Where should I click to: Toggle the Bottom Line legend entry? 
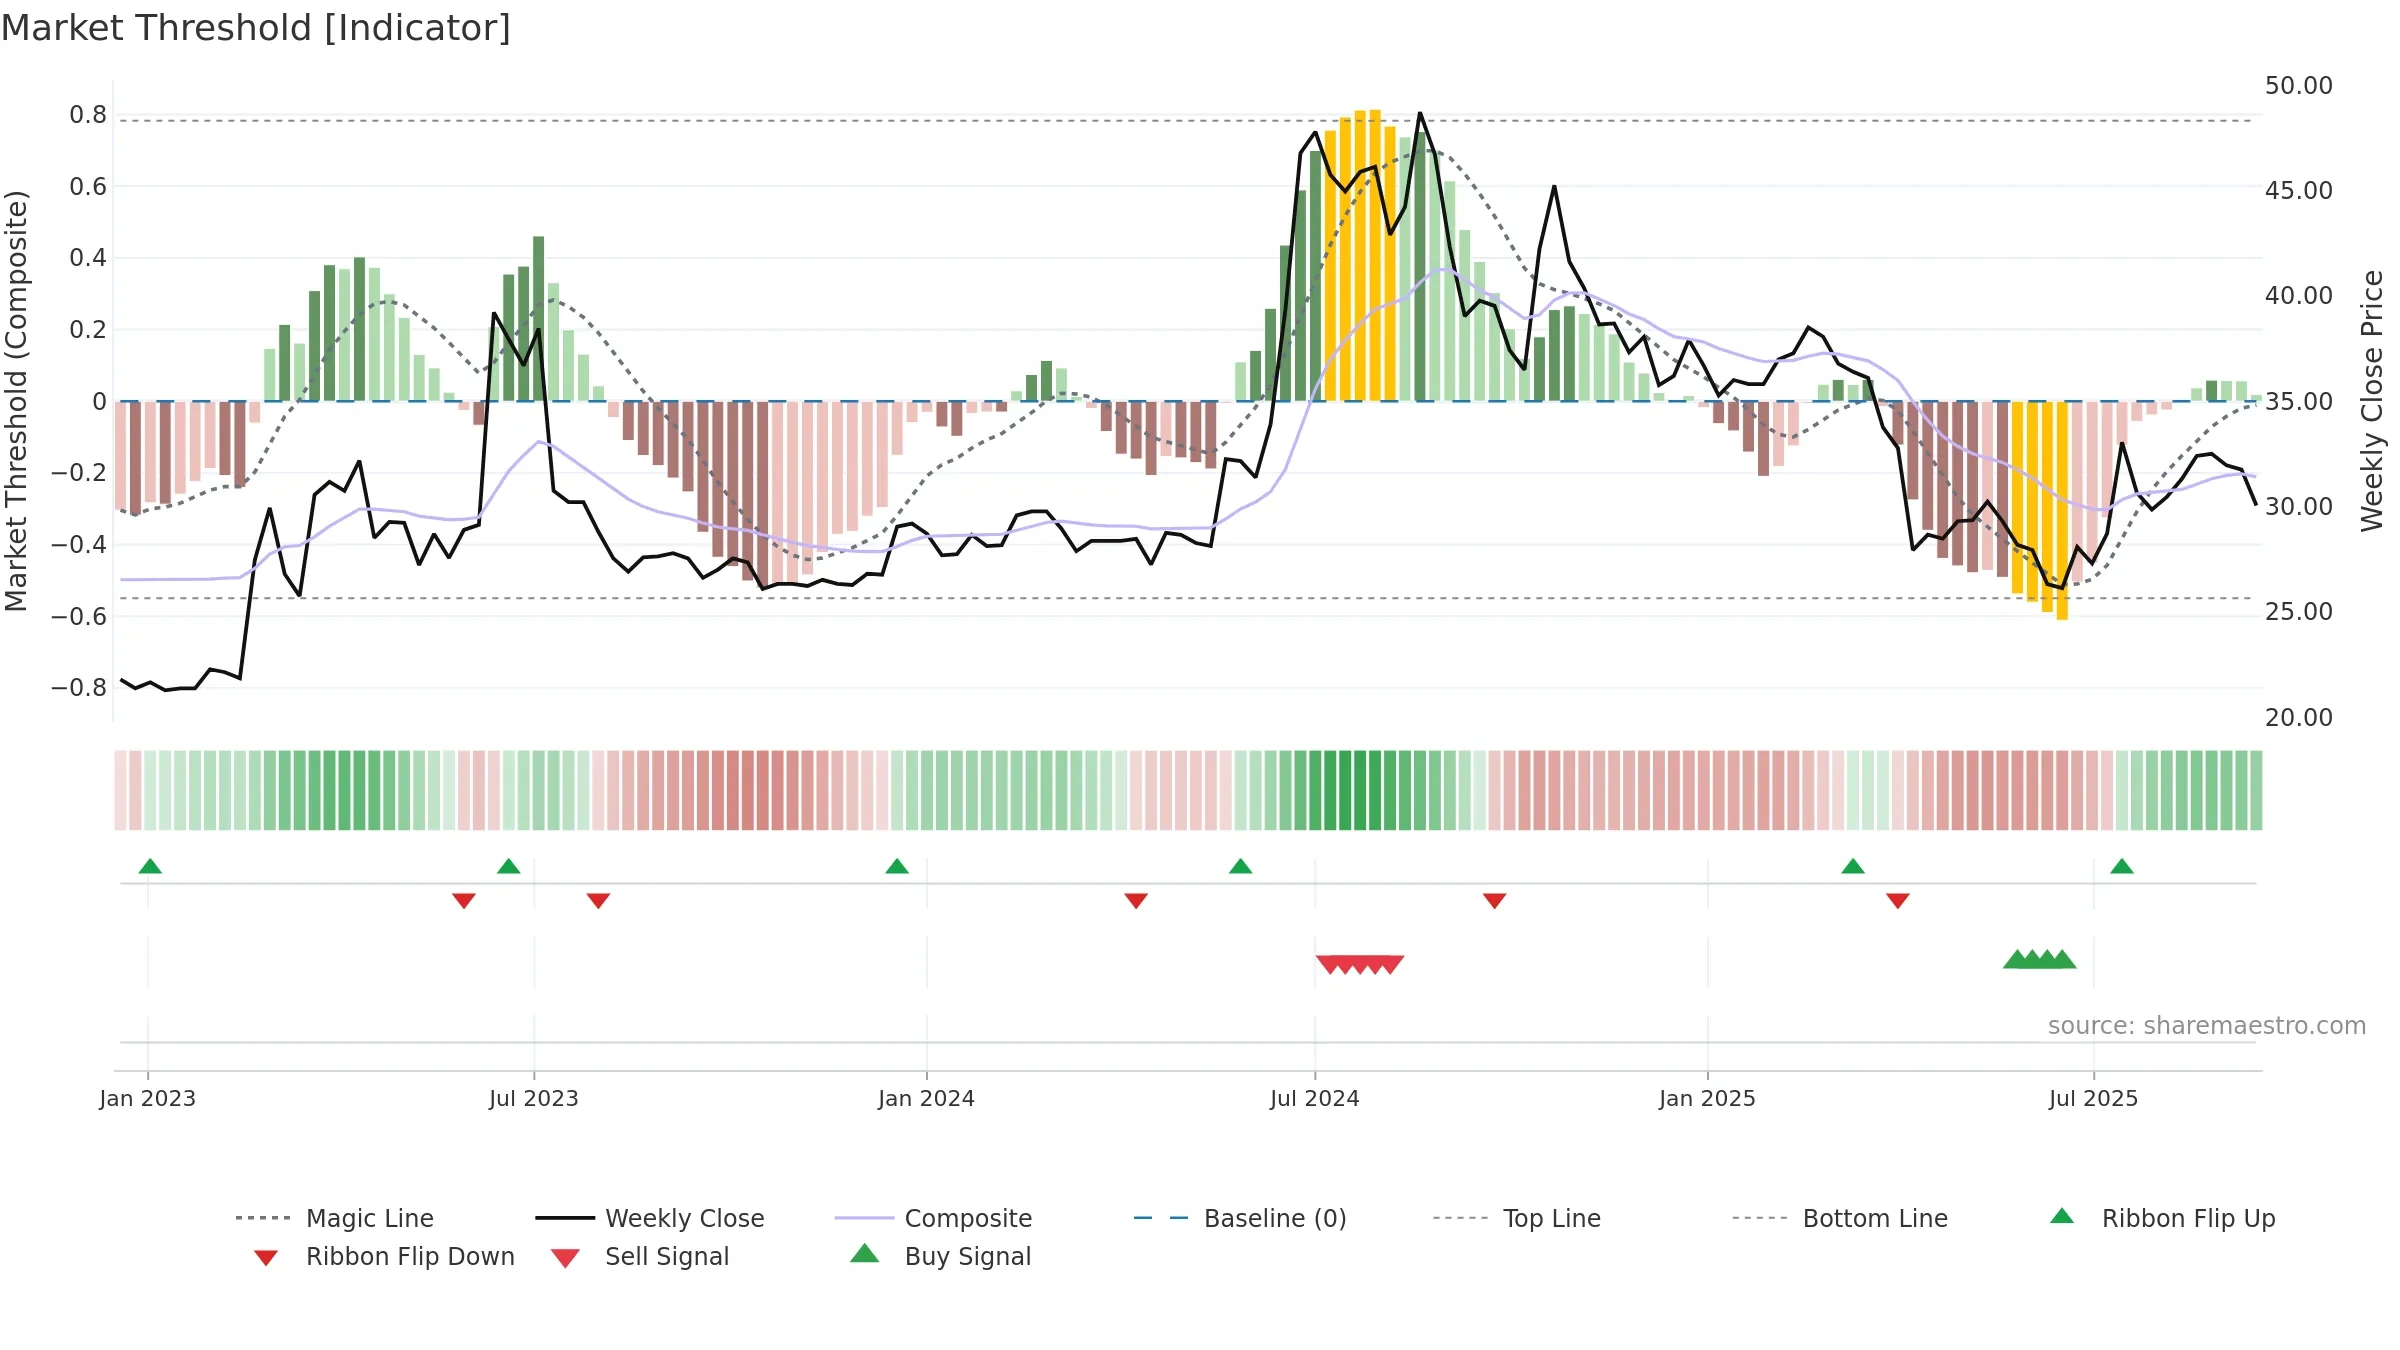(1840, 1218)
